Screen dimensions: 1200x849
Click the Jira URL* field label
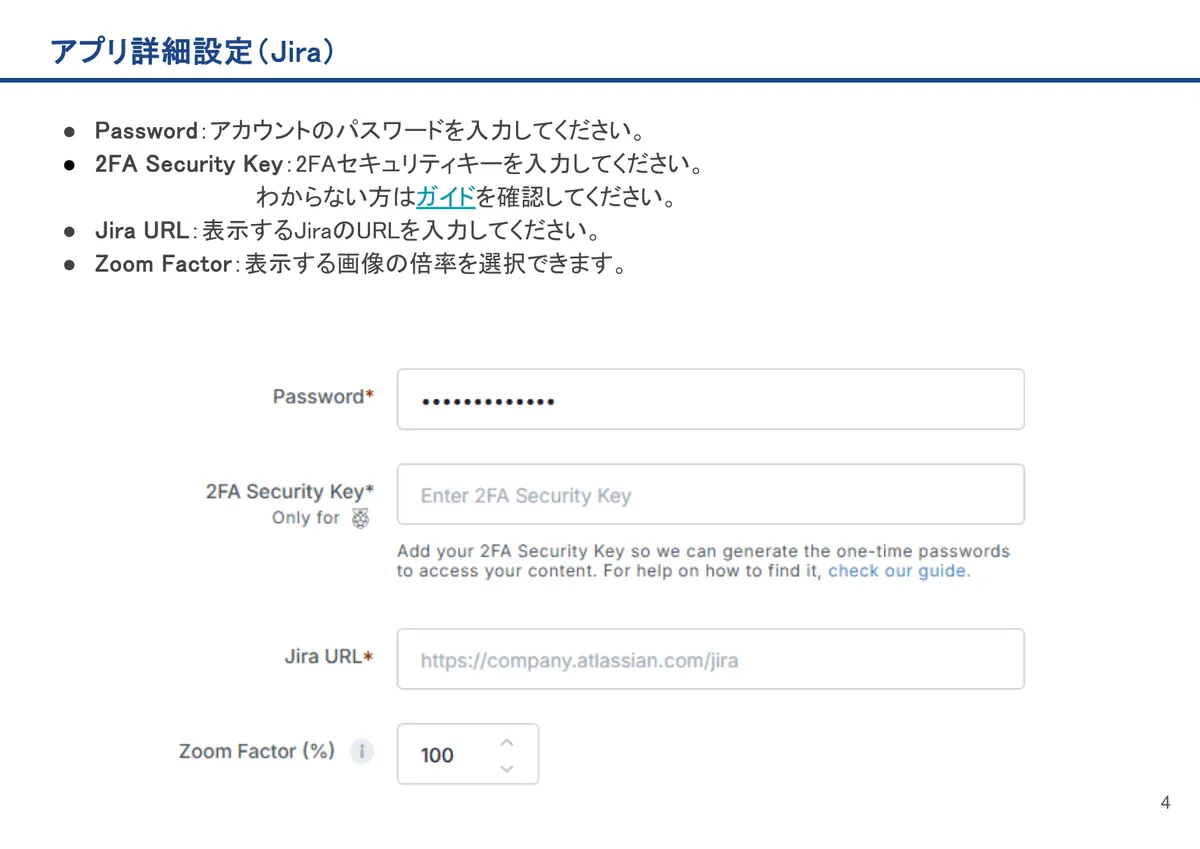coord(329,657)
